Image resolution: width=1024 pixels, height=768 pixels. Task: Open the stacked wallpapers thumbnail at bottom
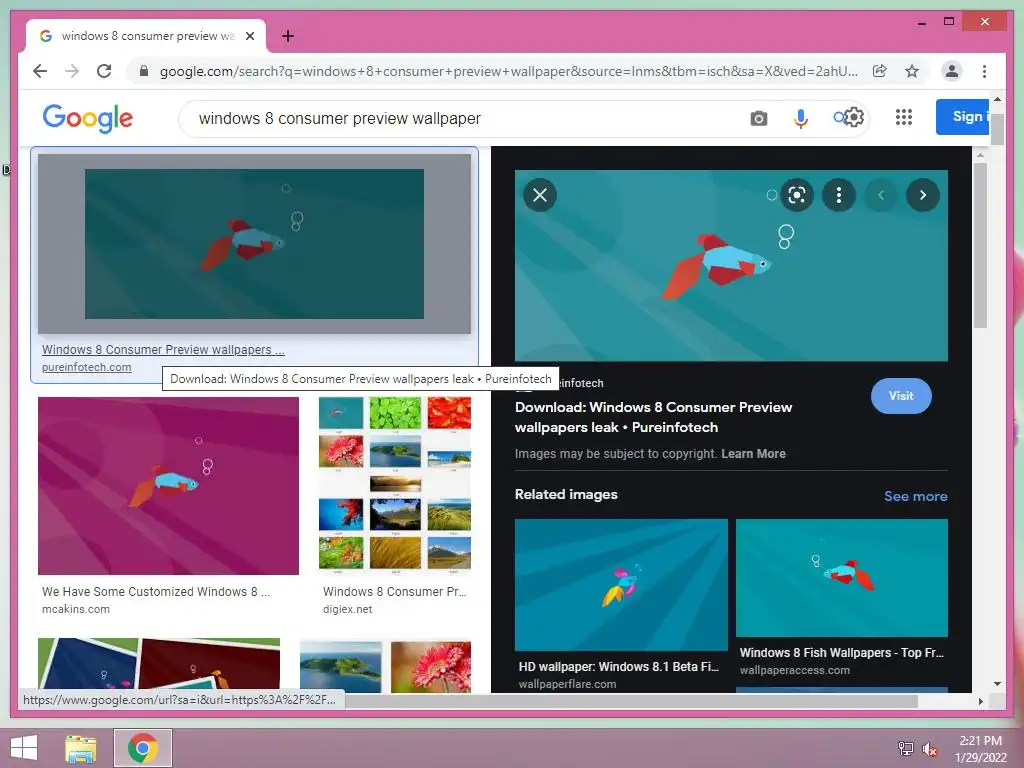(159, 664)
